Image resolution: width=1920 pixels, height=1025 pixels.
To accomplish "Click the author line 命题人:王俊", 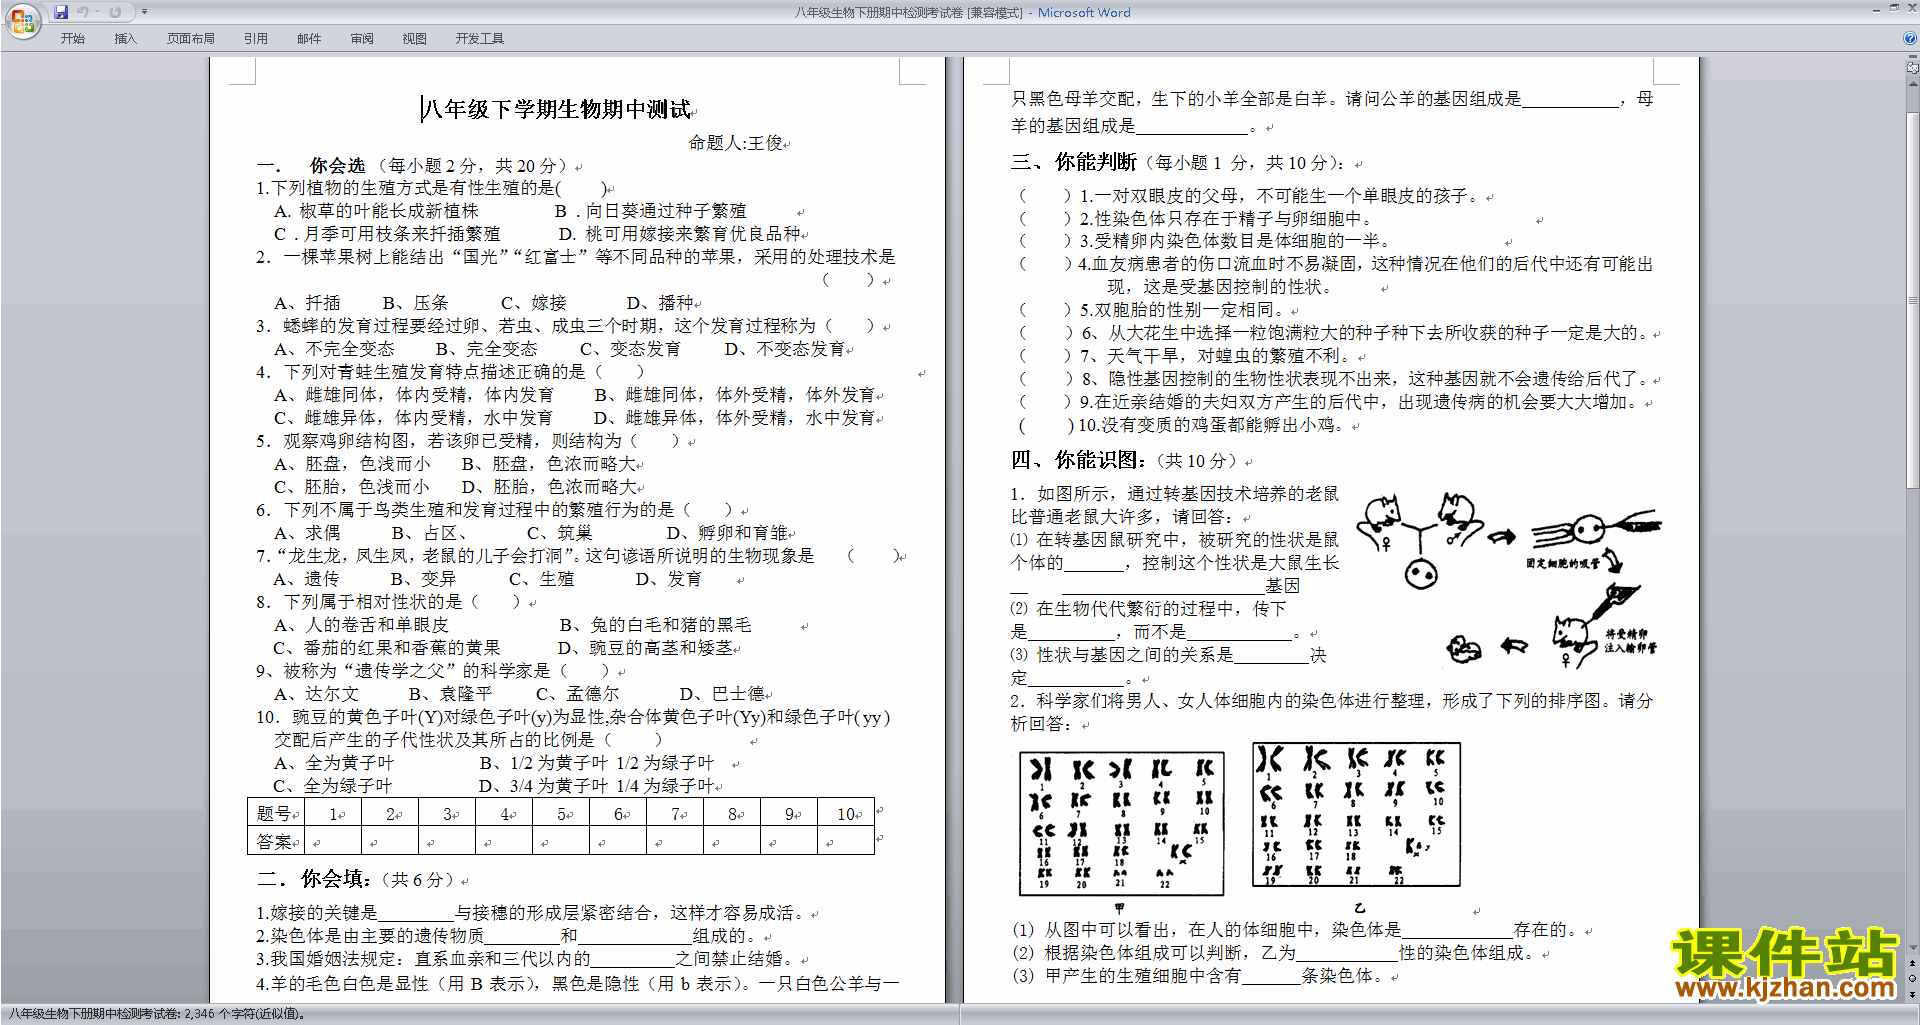I will pos(737,143).
